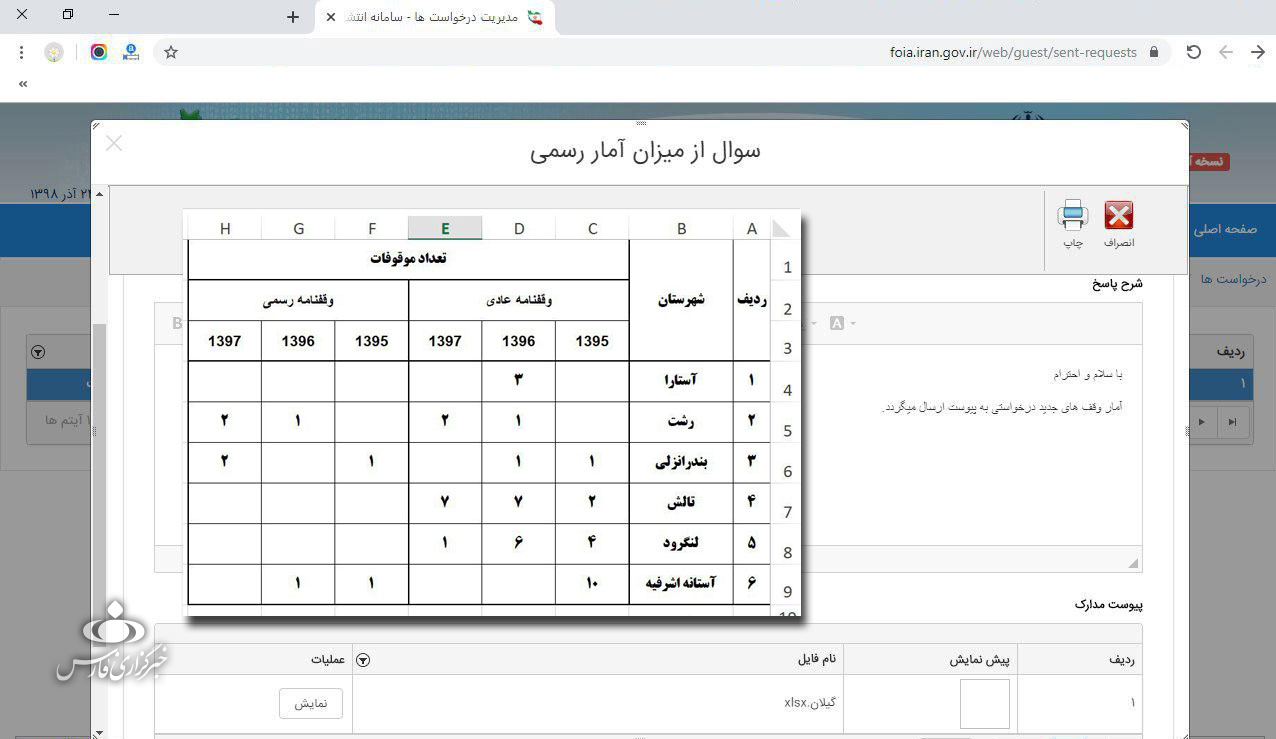Screen dimensions: 1276x739
Task: Open the صفحه اصلی menu item
Action: tap(1225, 229)
